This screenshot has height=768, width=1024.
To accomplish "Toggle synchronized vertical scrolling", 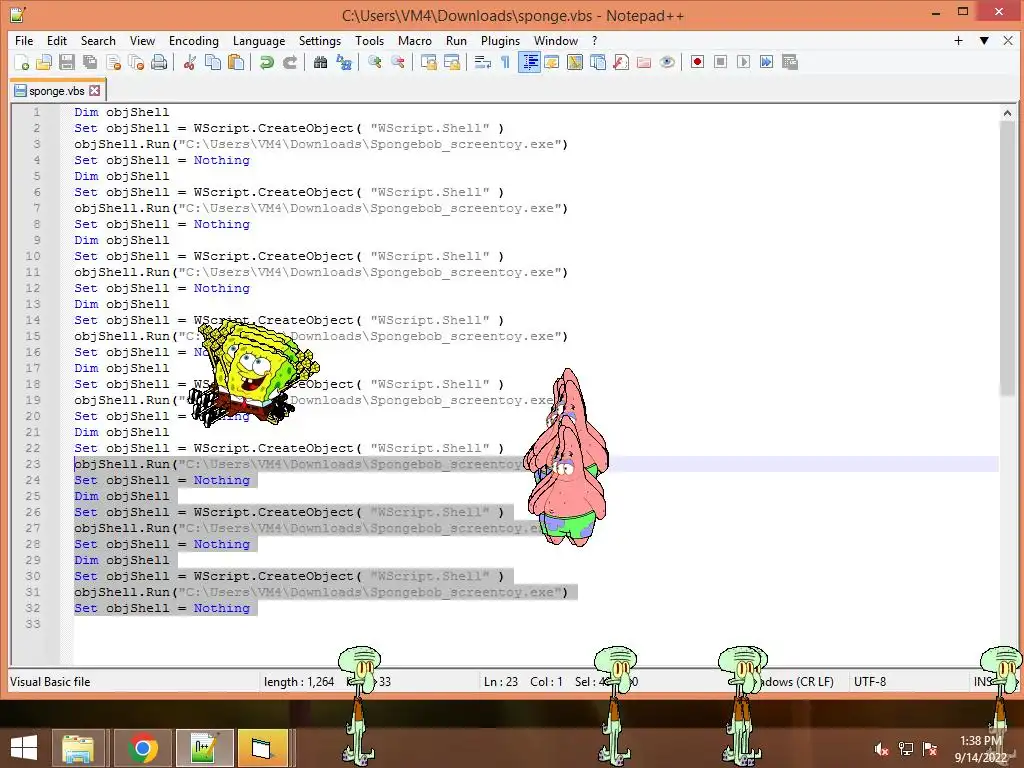I will pyautogui.click(x=428, y=62).
